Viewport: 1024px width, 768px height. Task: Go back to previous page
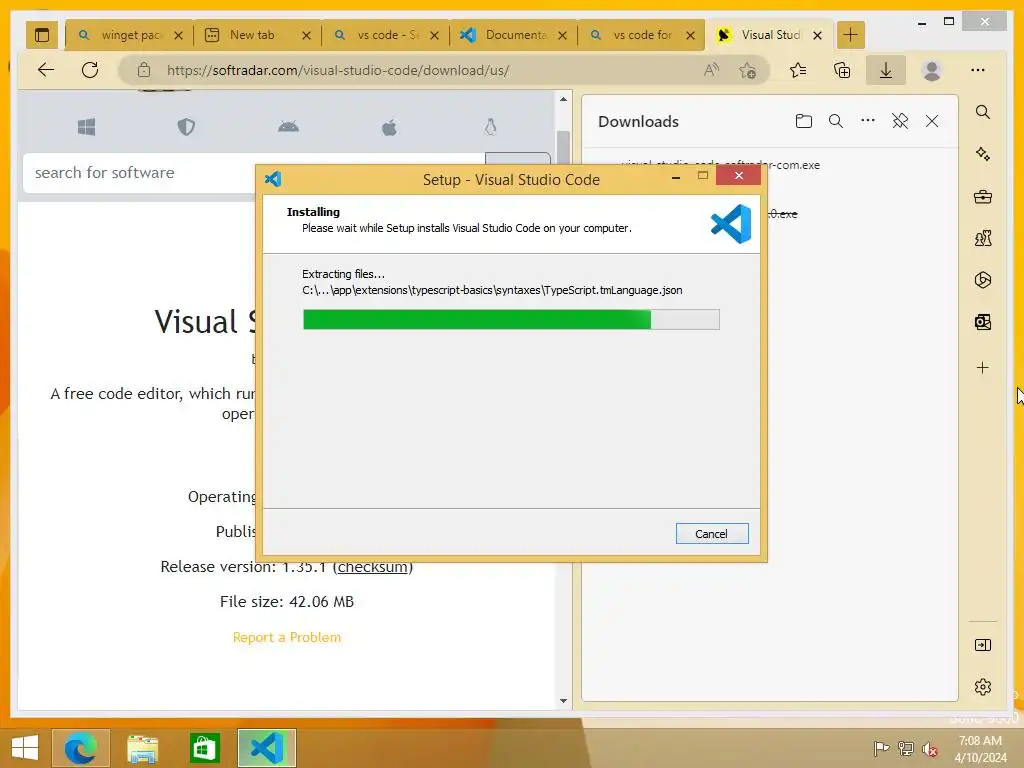[x=46, y=70]
